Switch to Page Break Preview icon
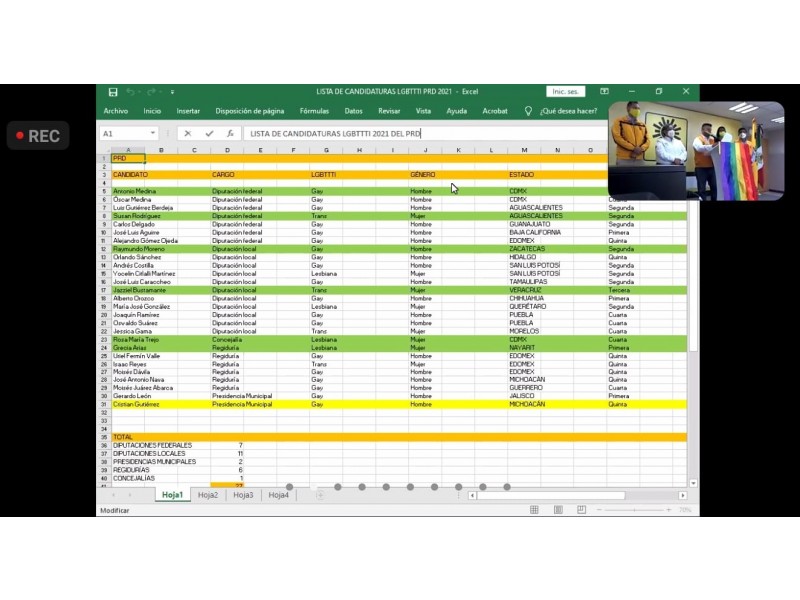 pos(582,510)
